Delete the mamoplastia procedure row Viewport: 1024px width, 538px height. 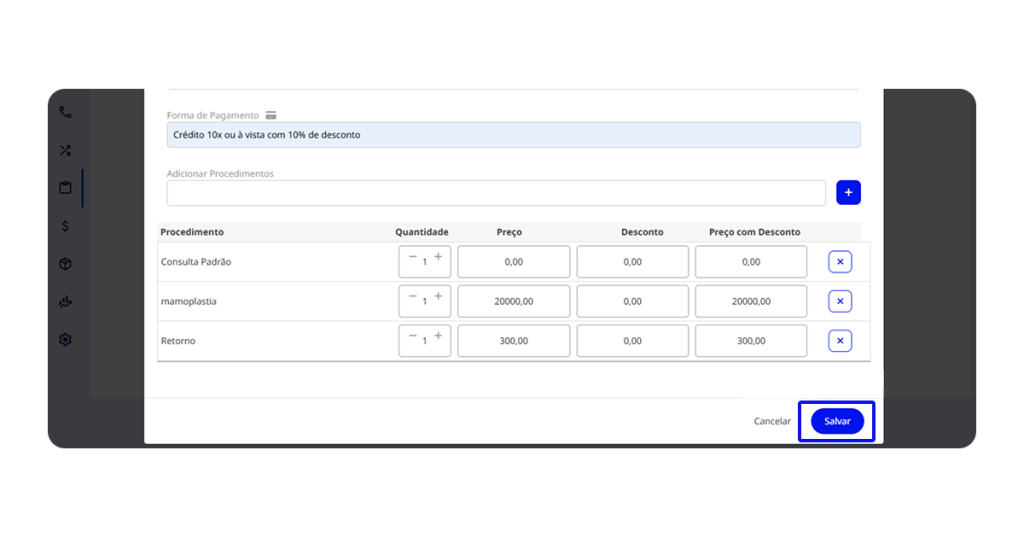(839, 301)
